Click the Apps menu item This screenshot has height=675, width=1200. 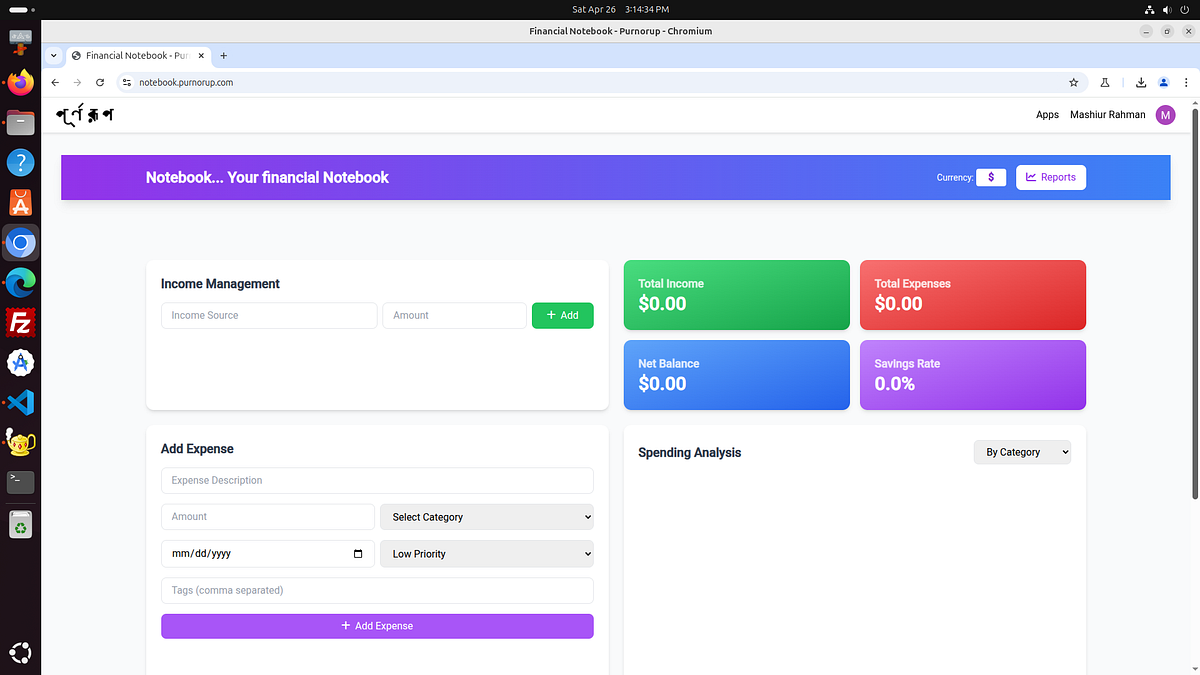[1047, 114]
